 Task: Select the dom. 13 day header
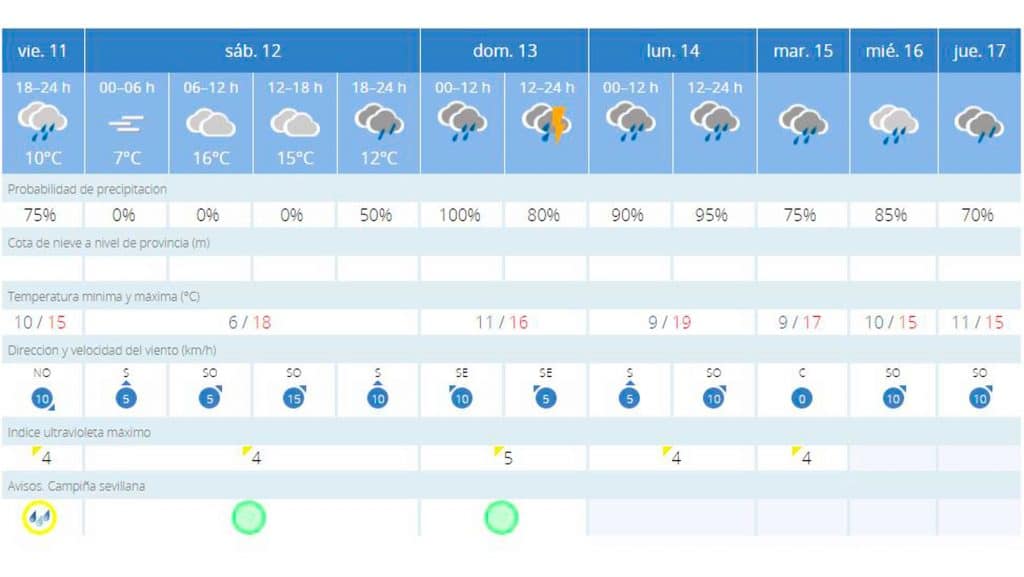point(505,51)
